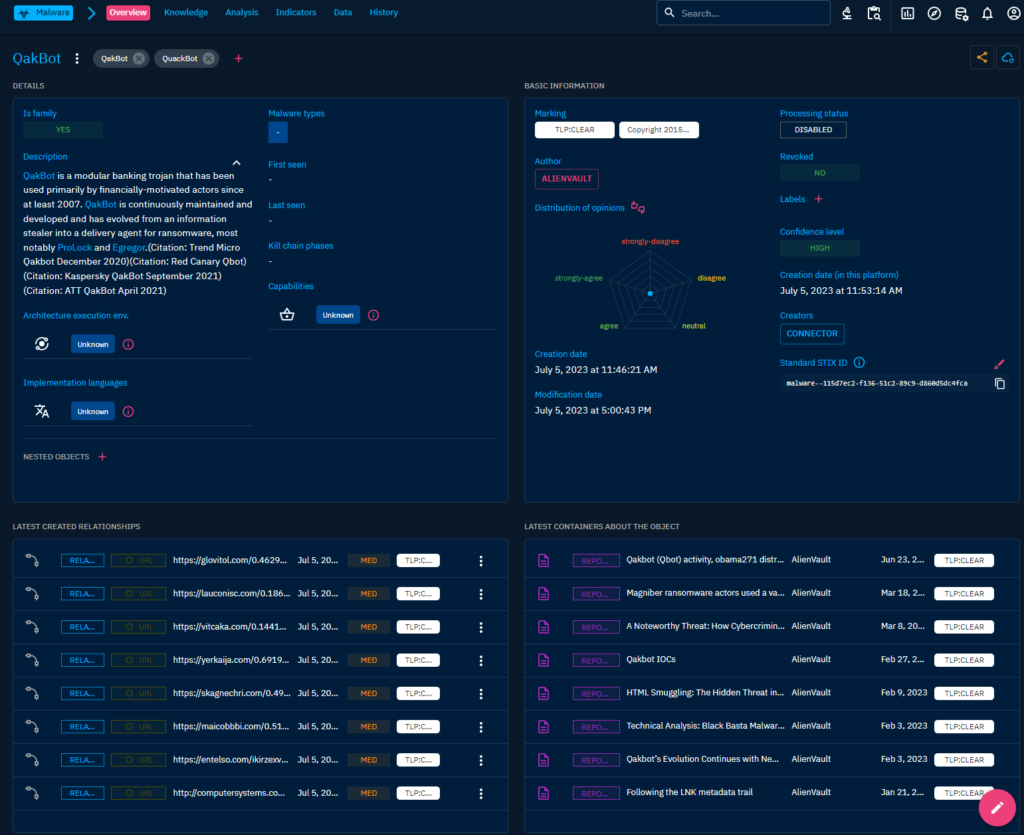Click the orange share icon

click(982, 58)
